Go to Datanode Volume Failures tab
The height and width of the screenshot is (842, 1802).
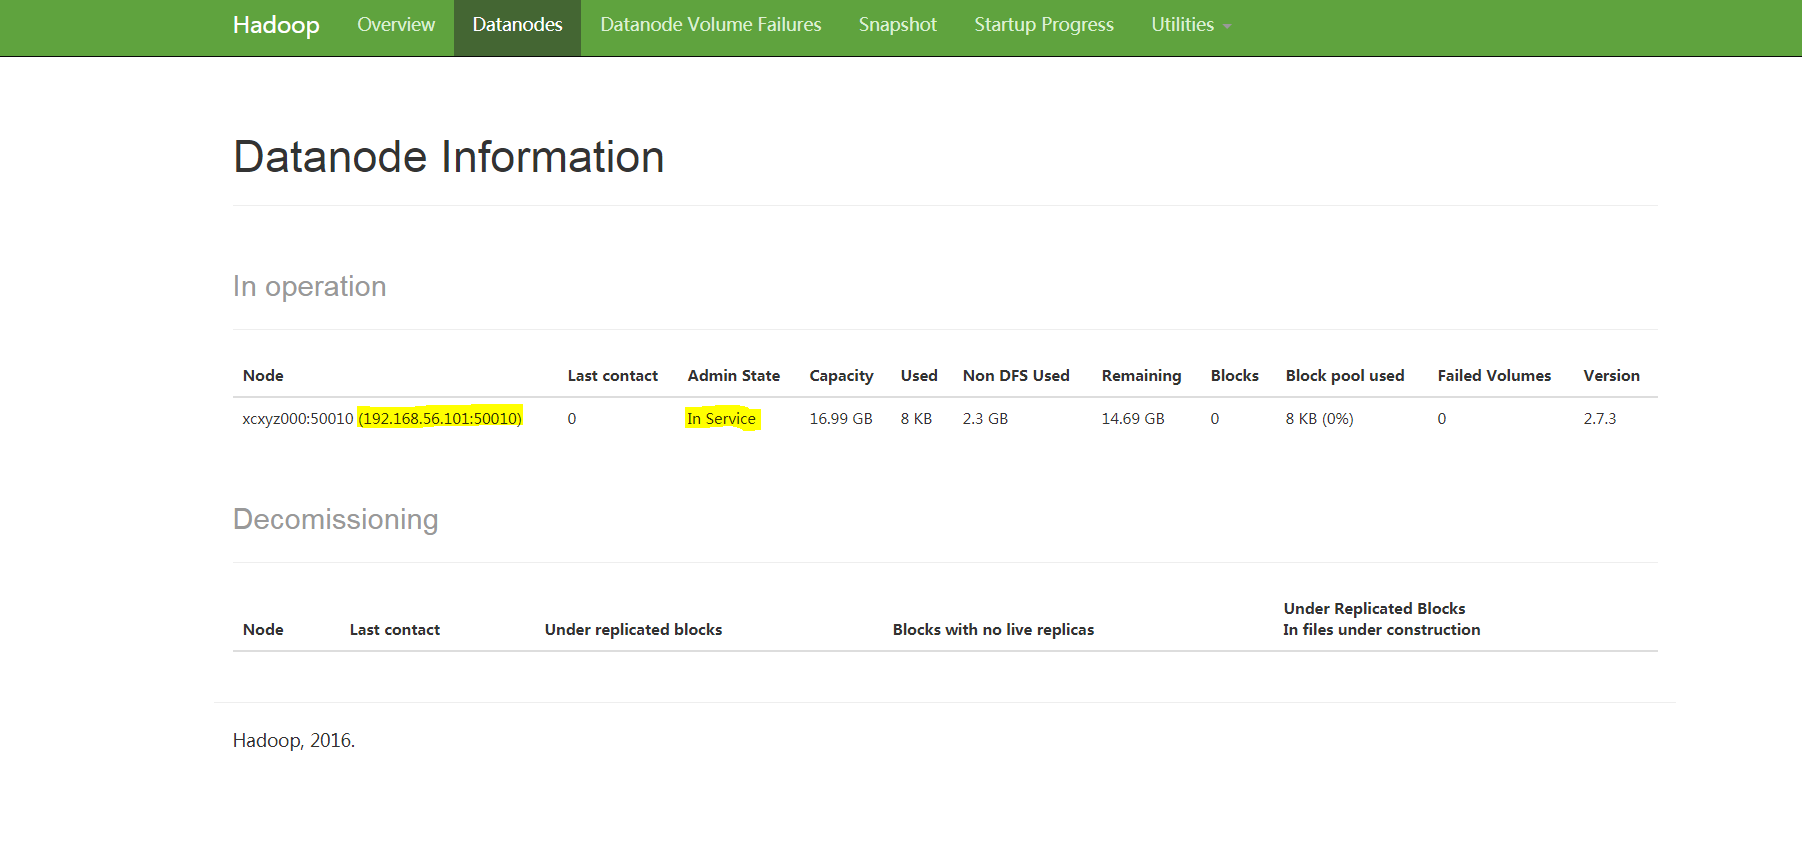coord(711,25)
